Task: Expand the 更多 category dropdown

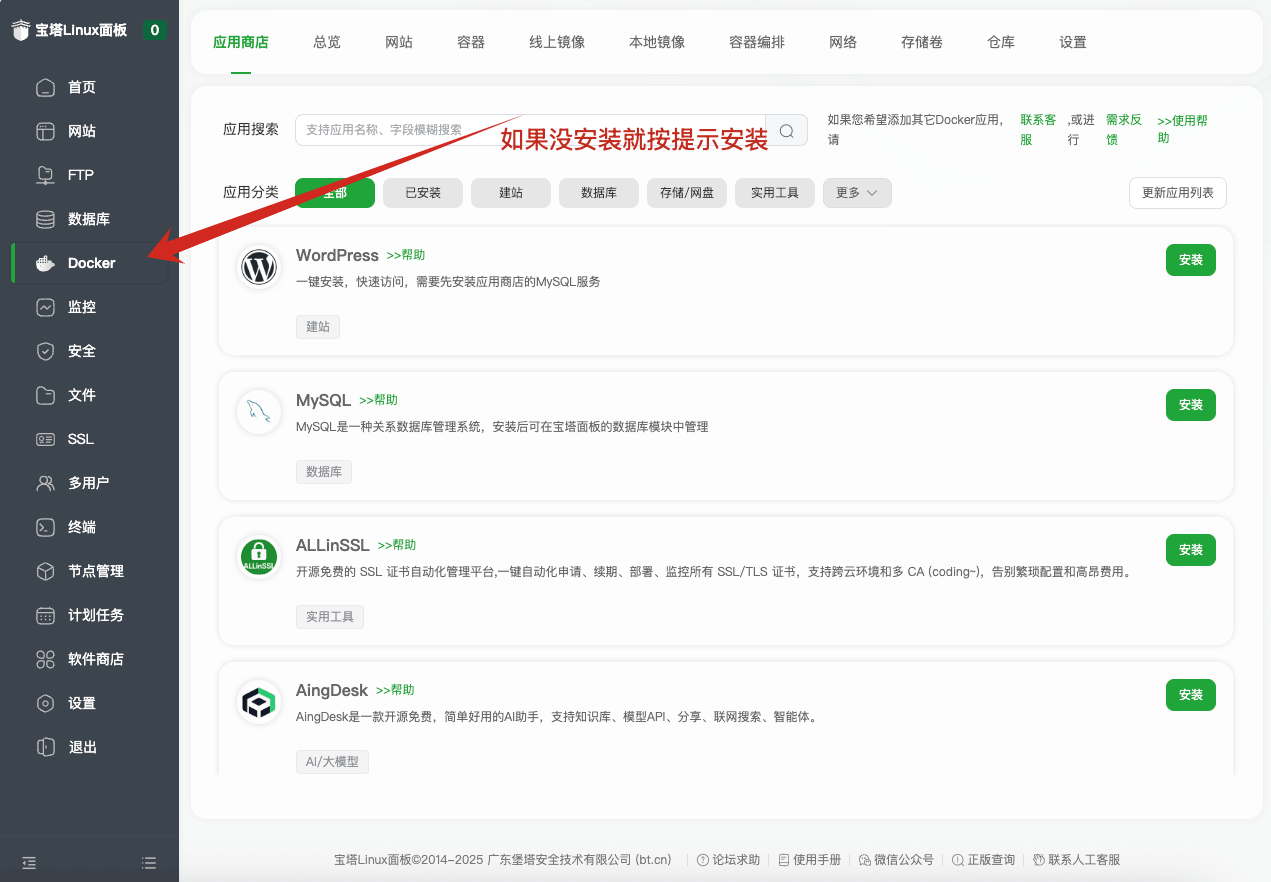Action: tap(856, 192)
